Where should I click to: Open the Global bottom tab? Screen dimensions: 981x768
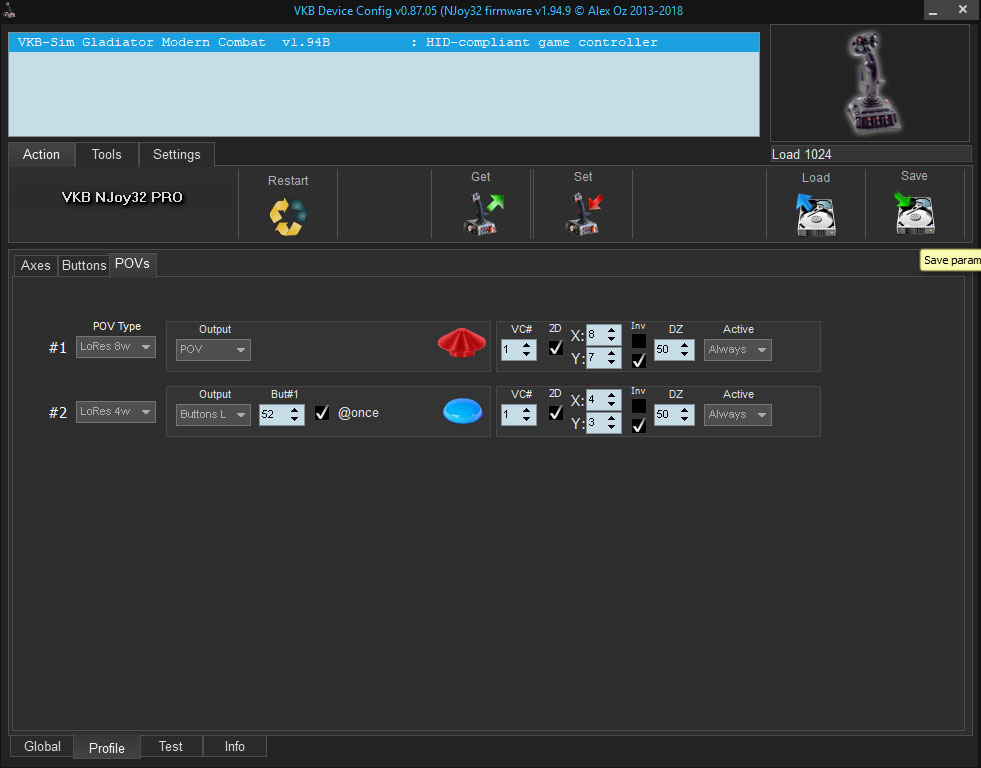42,746
